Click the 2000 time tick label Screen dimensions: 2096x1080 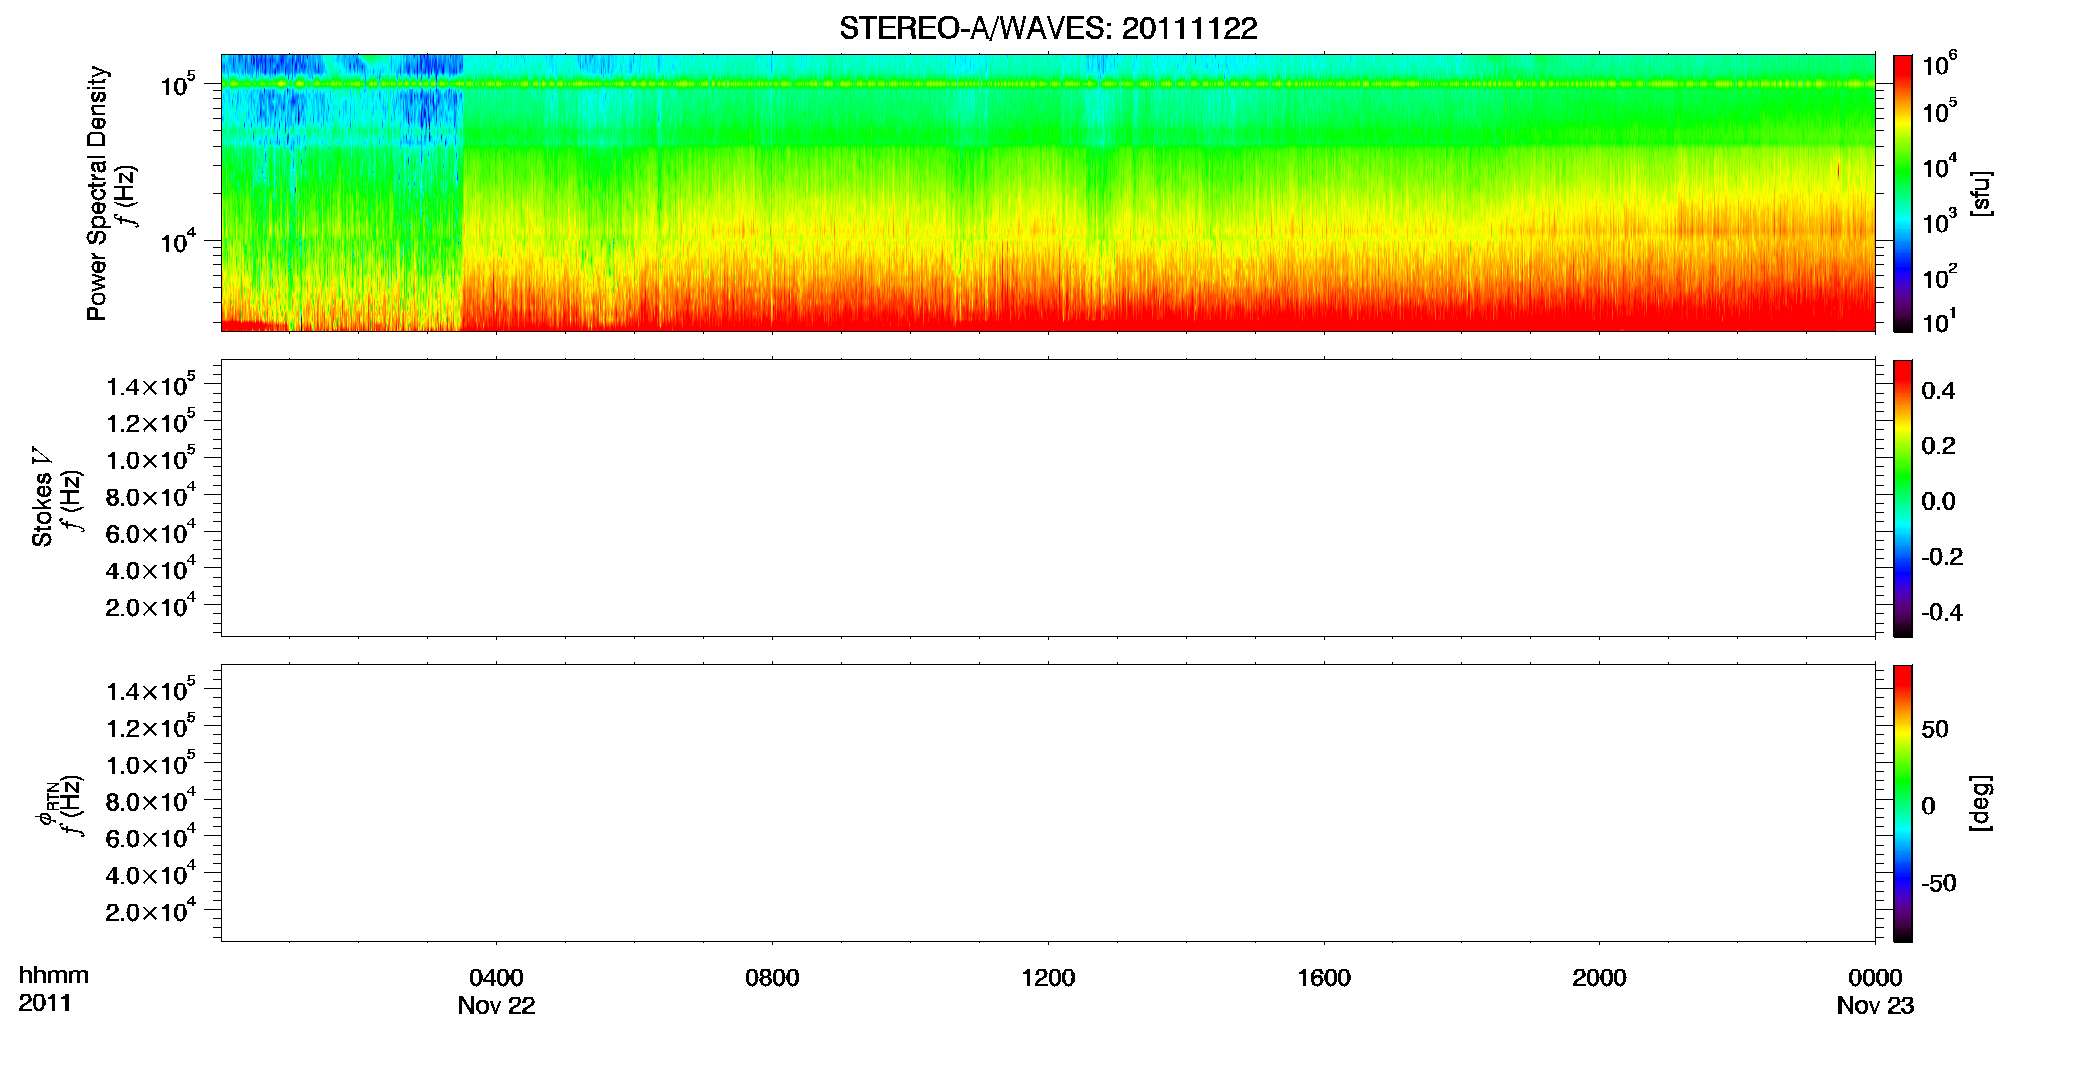pyautogui.click(x=1599, y=977)
